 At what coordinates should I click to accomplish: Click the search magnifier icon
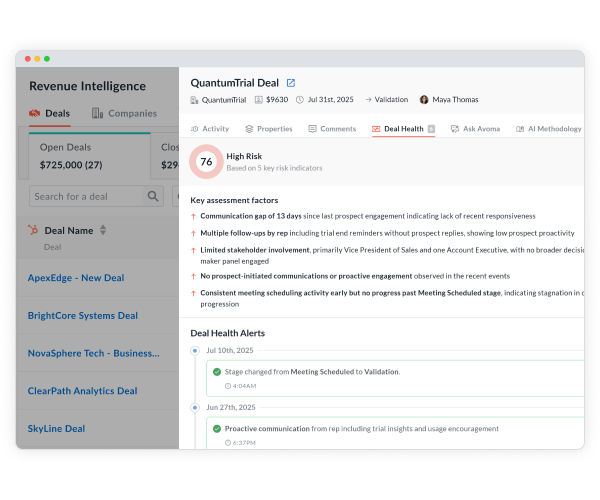click(x=153, y=196)
